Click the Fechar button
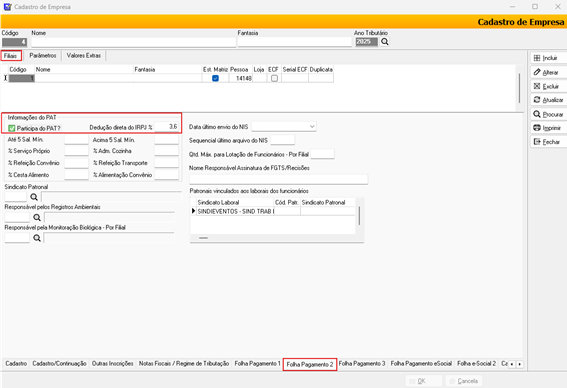This screenshot has height=388, width=567. tap(548, 142)
